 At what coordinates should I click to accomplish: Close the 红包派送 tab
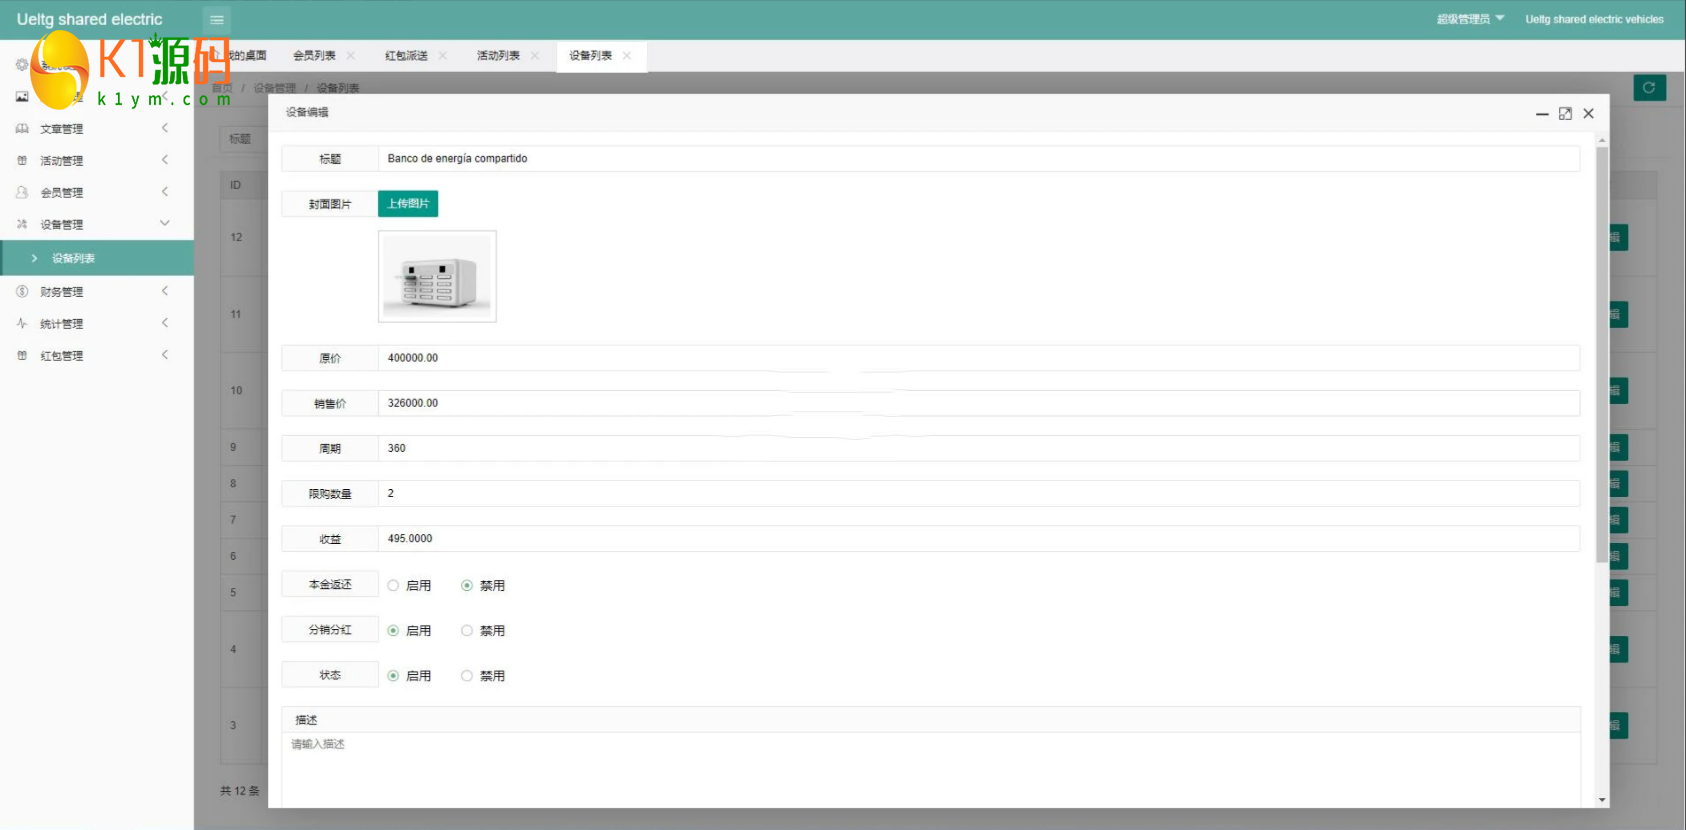(x=443, y=56)
